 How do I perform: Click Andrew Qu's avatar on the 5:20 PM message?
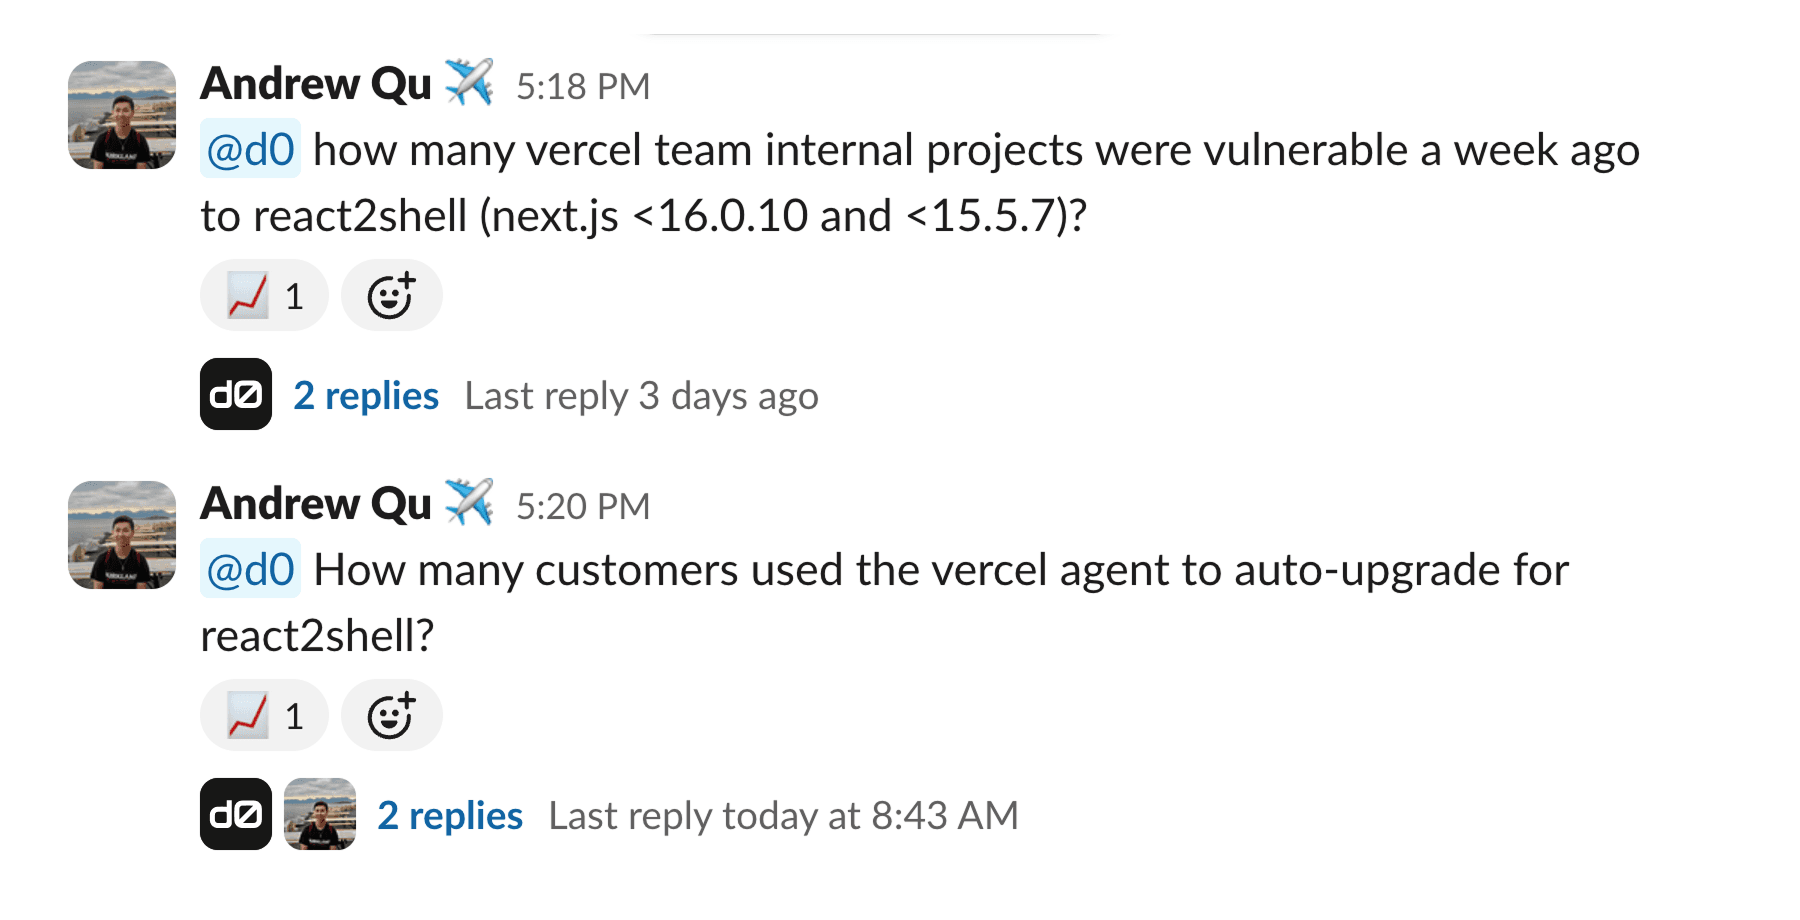tap(120, 535)
